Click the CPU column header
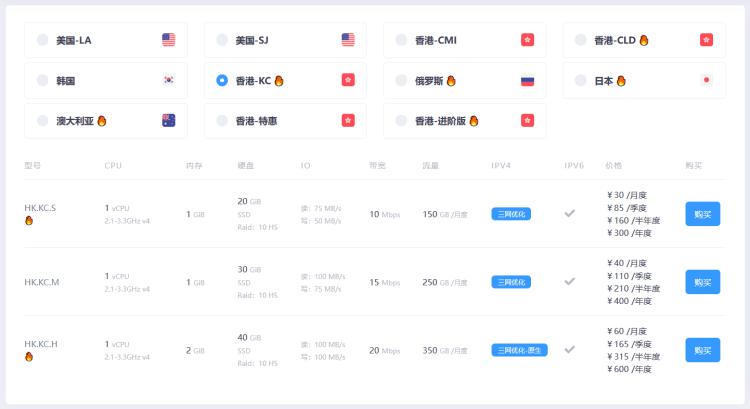The width and height of the screenshot is (750, 409). (113, 166)
